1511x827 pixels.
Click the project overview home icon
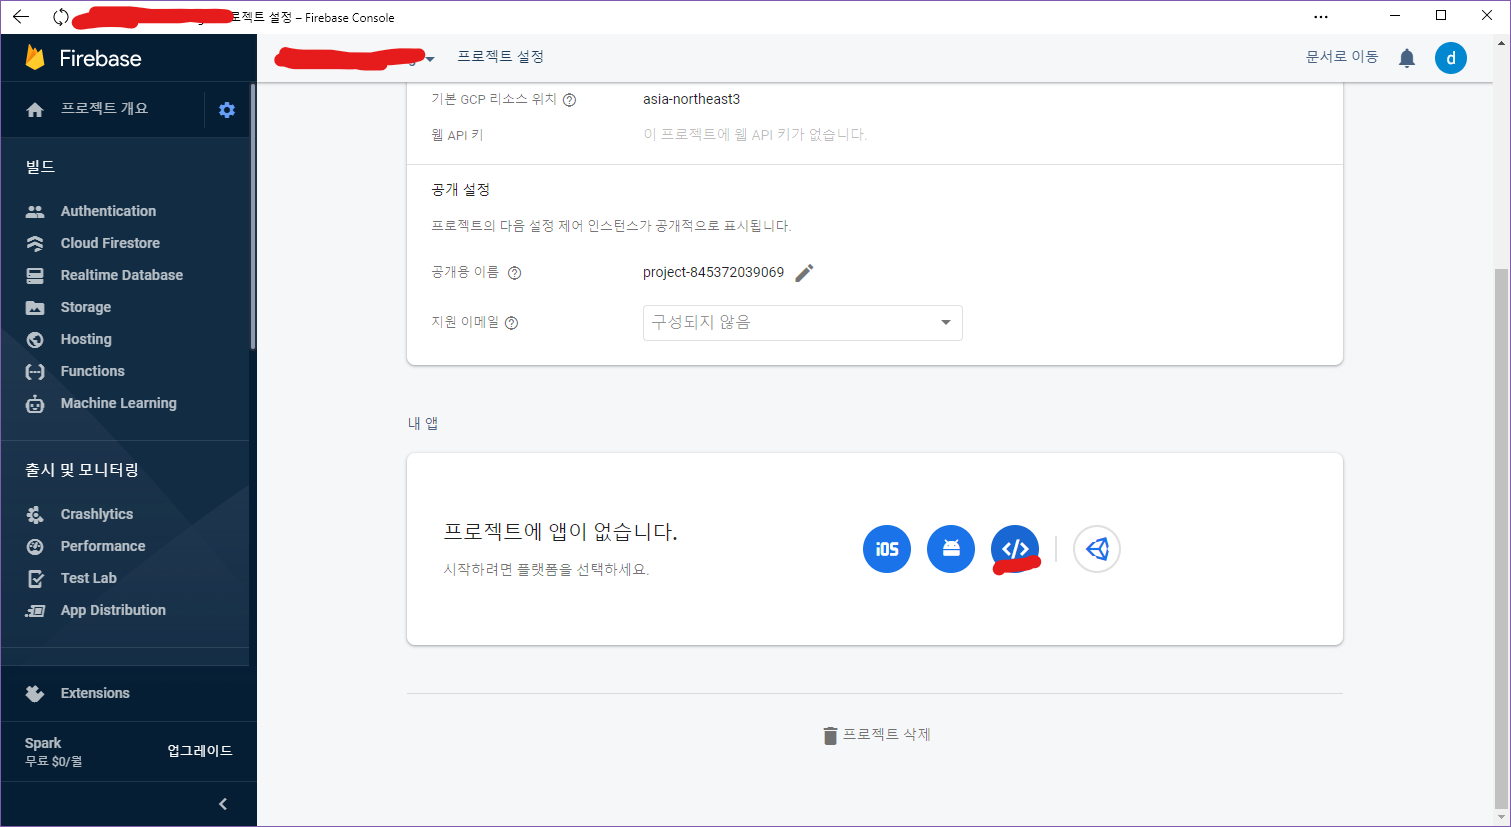pyautogui.click(x=35, y=110)
